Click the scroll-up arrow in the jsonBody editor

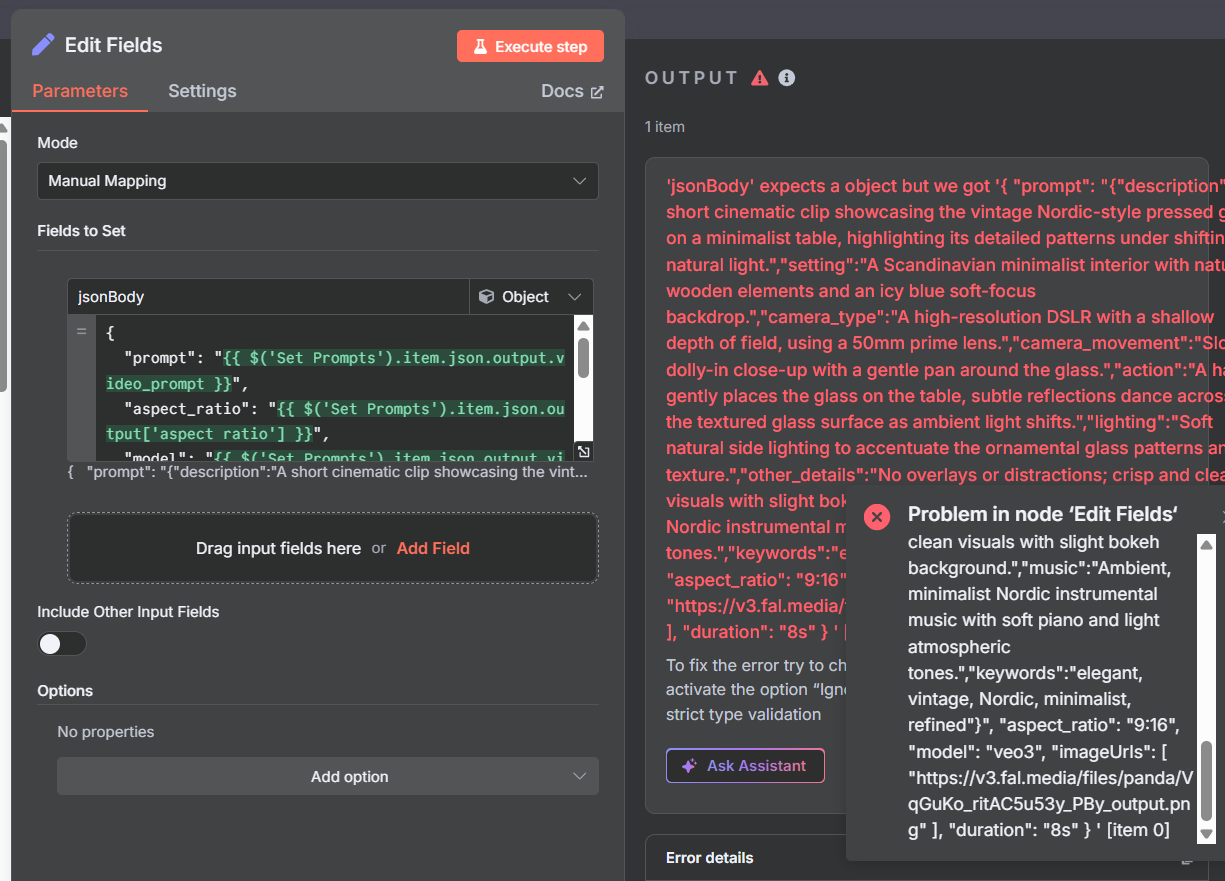584,326
